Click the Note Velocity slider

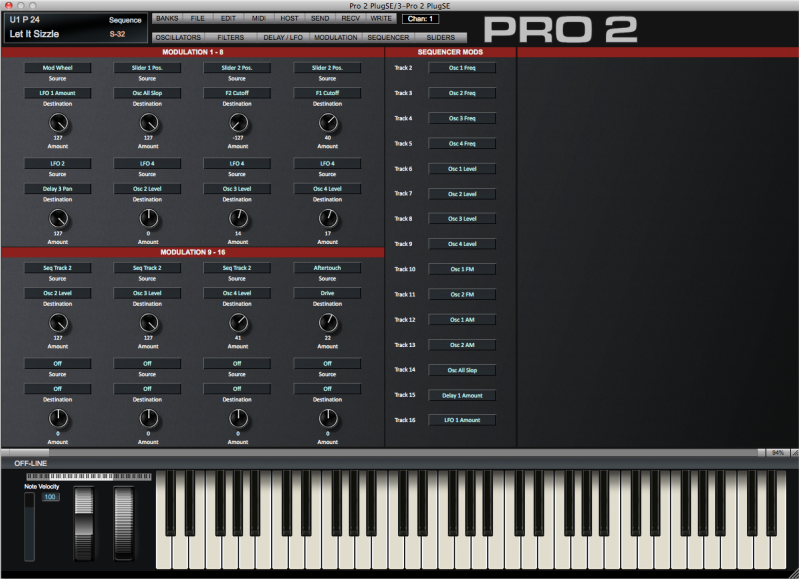point(30,526)
